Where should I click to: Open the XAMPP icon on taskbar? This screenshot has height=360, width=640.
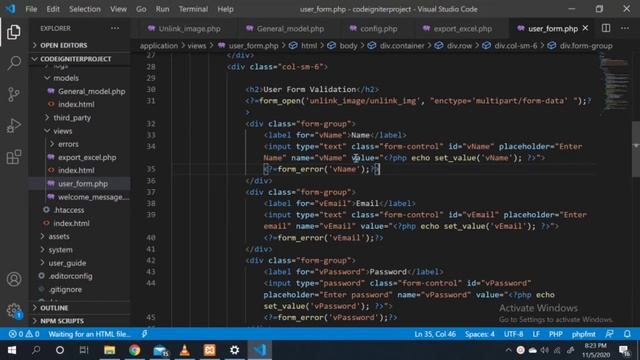point(209,350)
